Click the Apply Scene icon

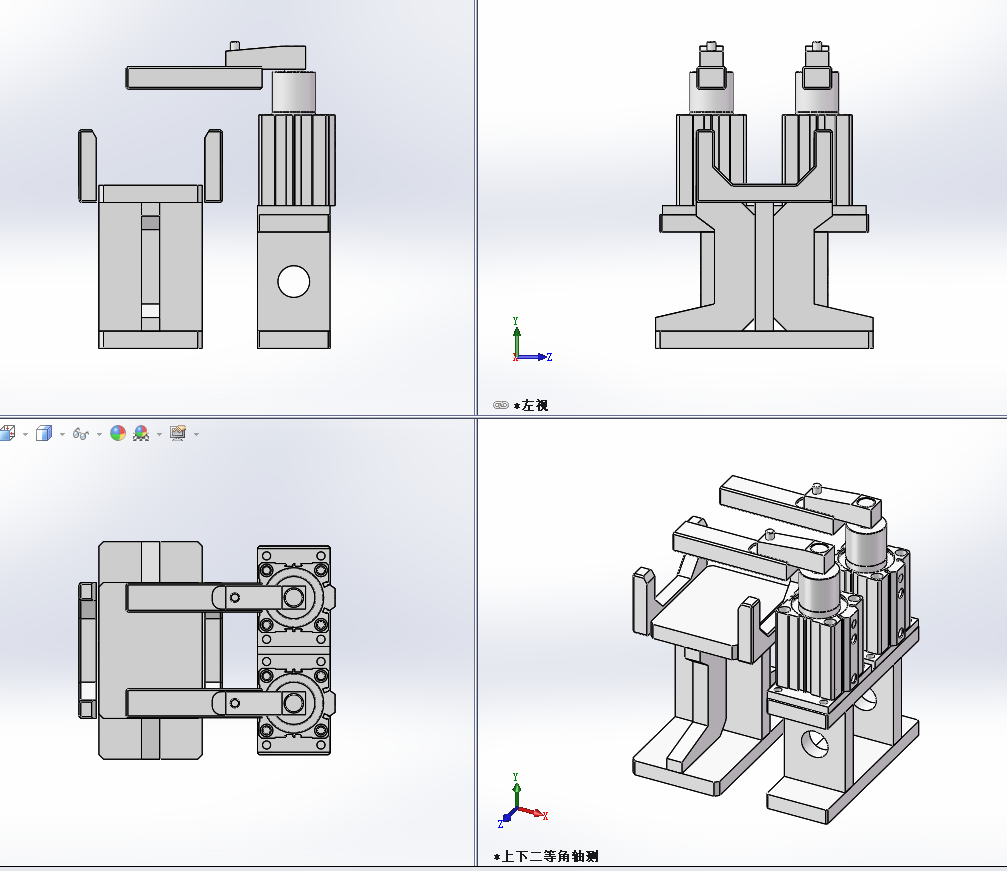(141, 434)
